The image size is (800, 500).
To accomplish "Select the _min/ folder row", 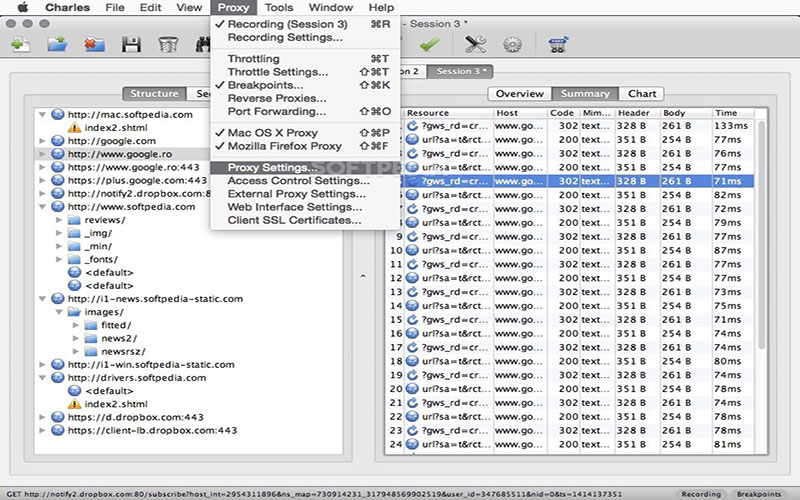I will click(x=189, y=246).
